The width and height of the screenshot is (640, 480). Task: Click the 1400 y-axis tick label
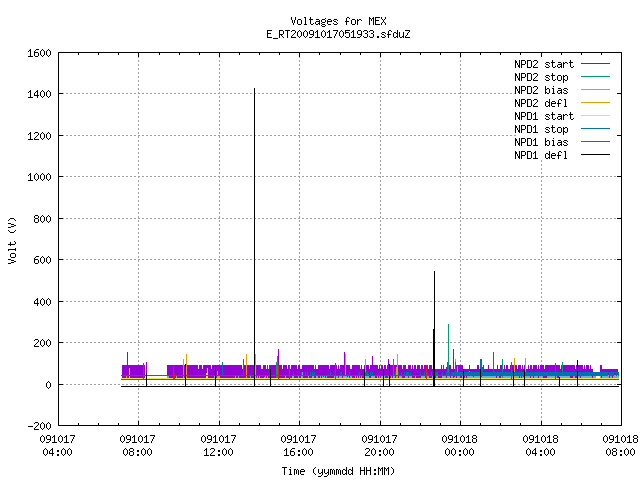(39, 94)
